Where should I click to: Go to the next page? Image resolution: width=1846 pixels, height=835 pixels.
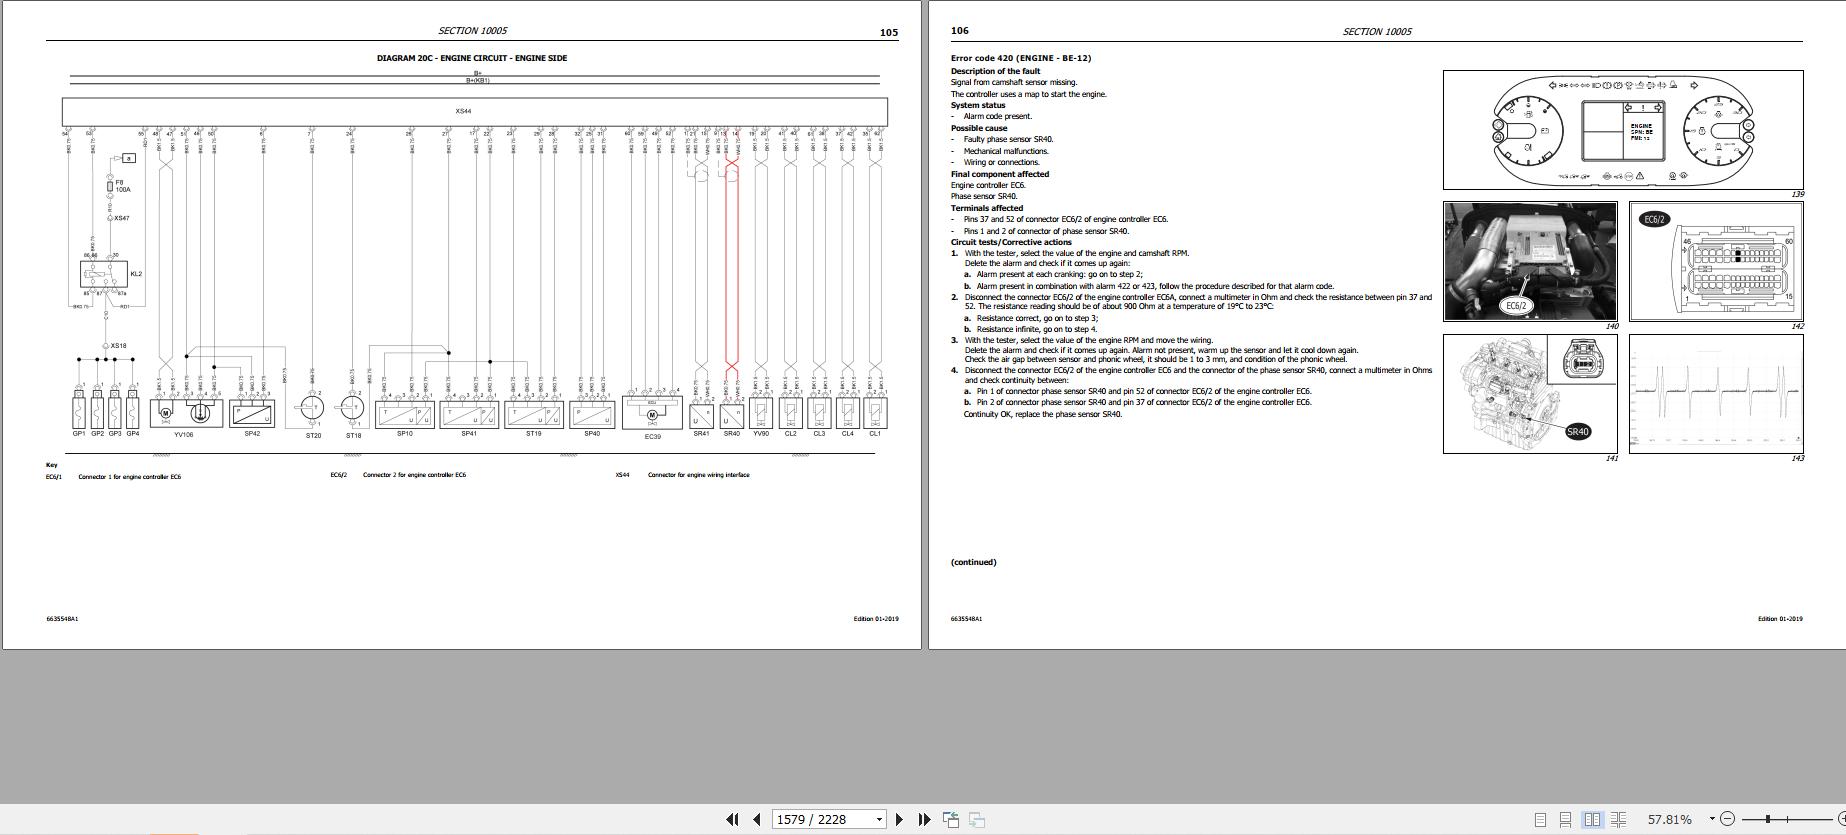899,819
